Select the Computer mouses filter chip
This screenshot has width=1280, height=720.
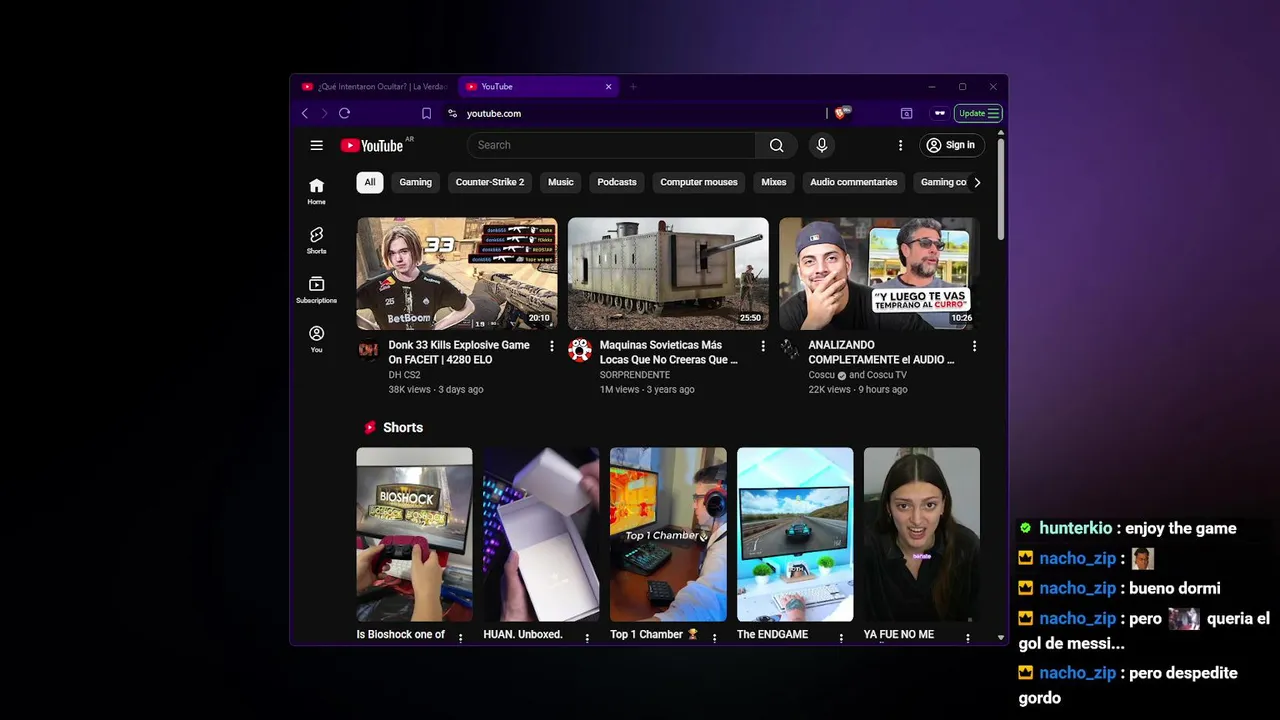pyautogui.click(x=699, y=182)
